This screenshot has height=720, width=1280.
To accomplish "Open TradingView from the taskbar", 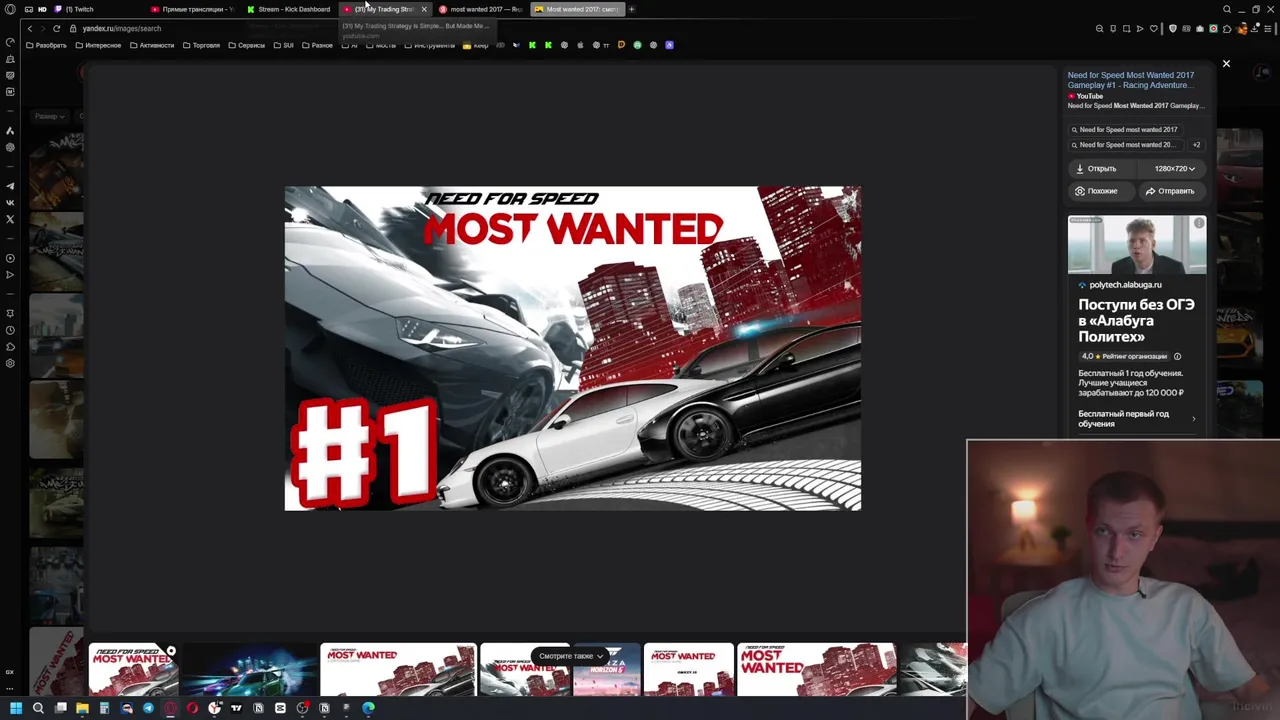I will click(x=236, y=708).
